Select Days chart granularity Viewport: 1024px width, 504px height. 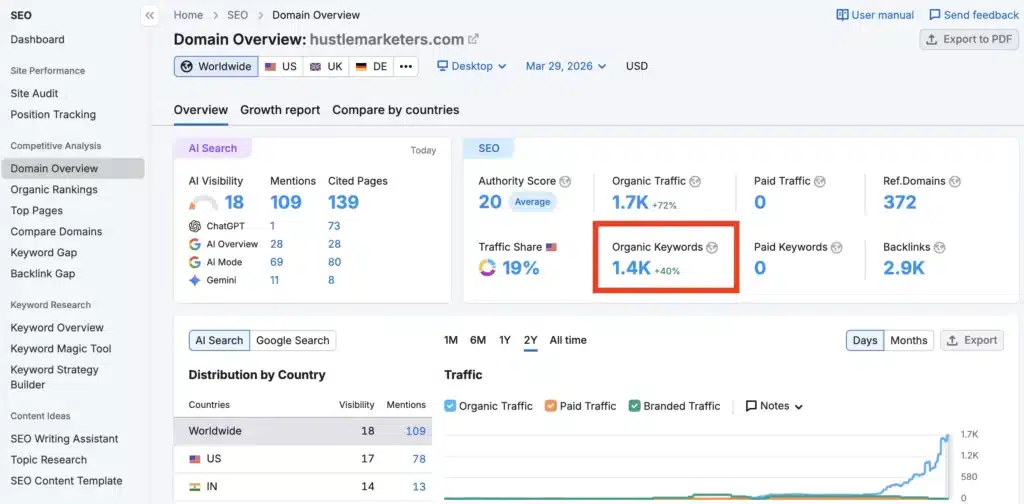coord(865,340)
